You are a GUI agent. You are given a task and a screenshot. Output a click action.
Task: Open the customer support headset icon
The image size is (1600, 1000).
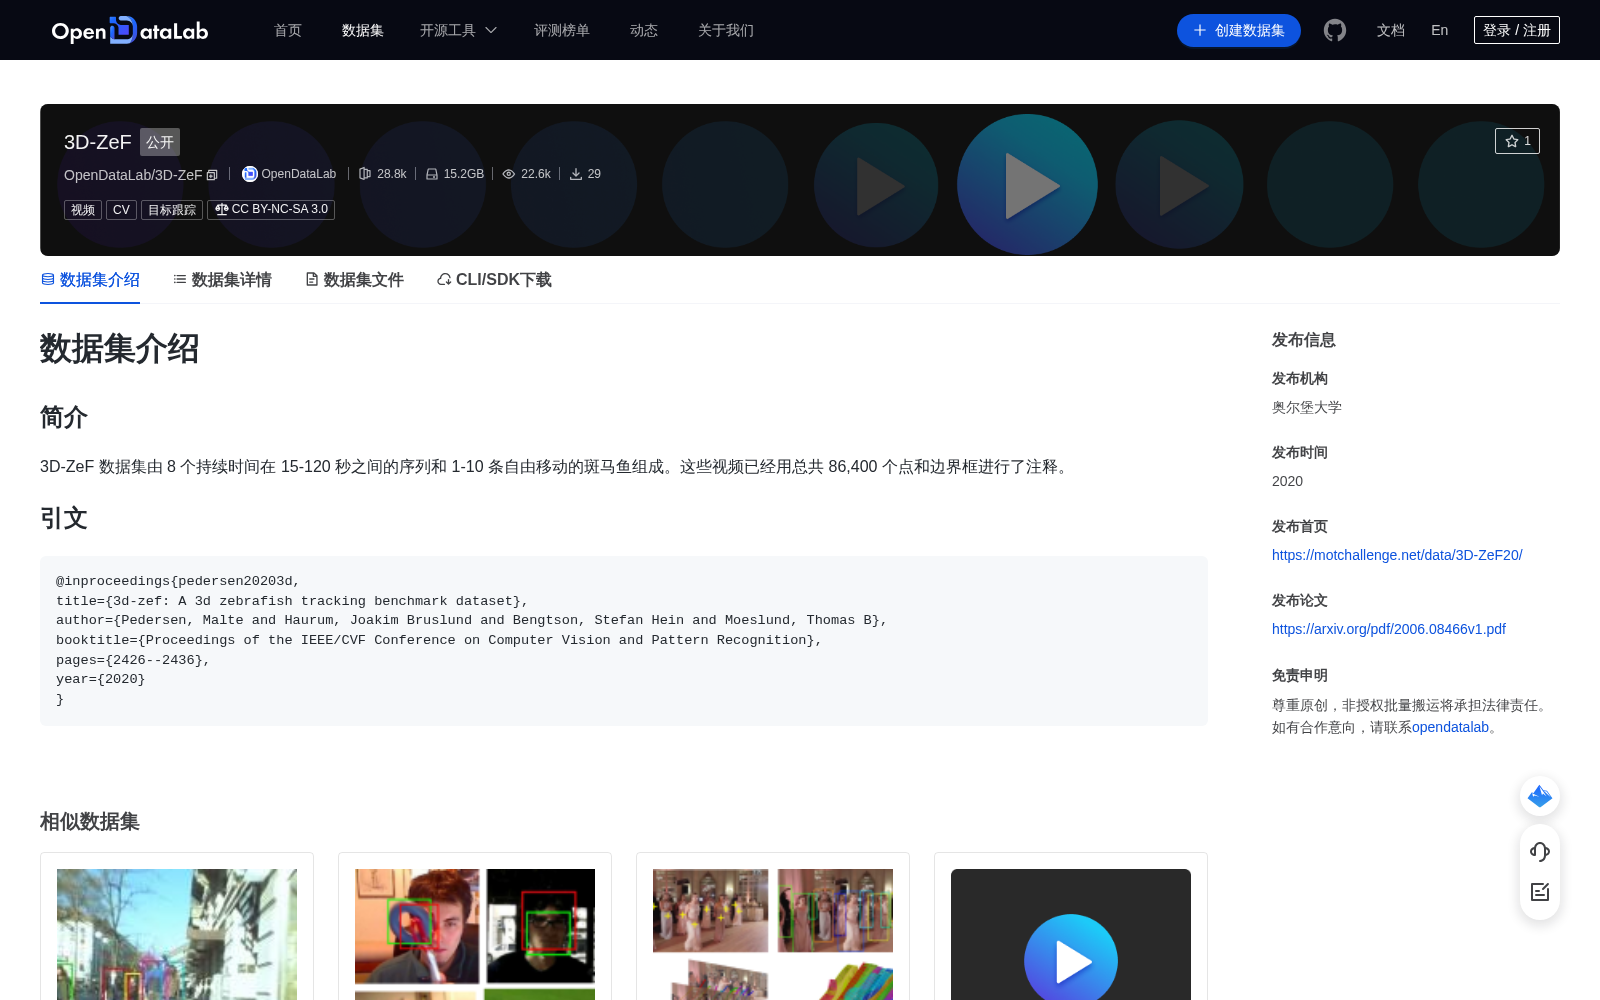tap(1540, 851)
